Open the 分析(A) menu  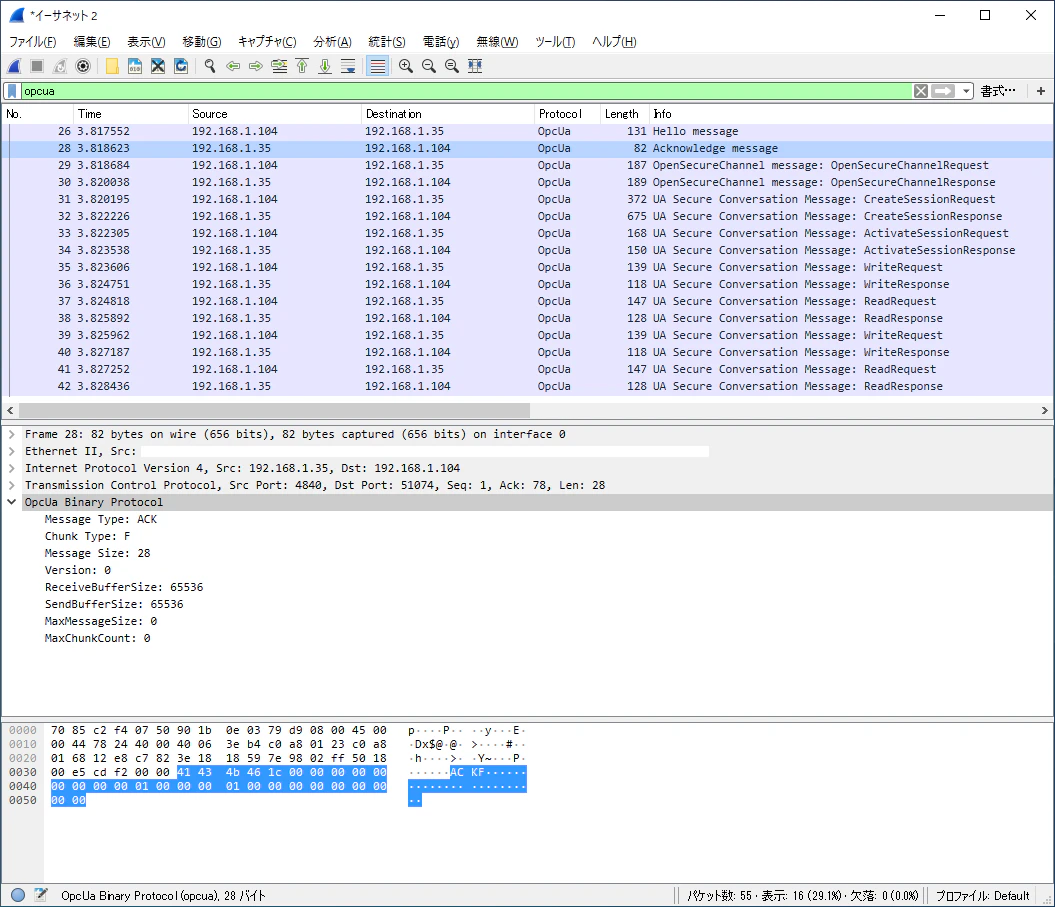click(x=332, y=42)
